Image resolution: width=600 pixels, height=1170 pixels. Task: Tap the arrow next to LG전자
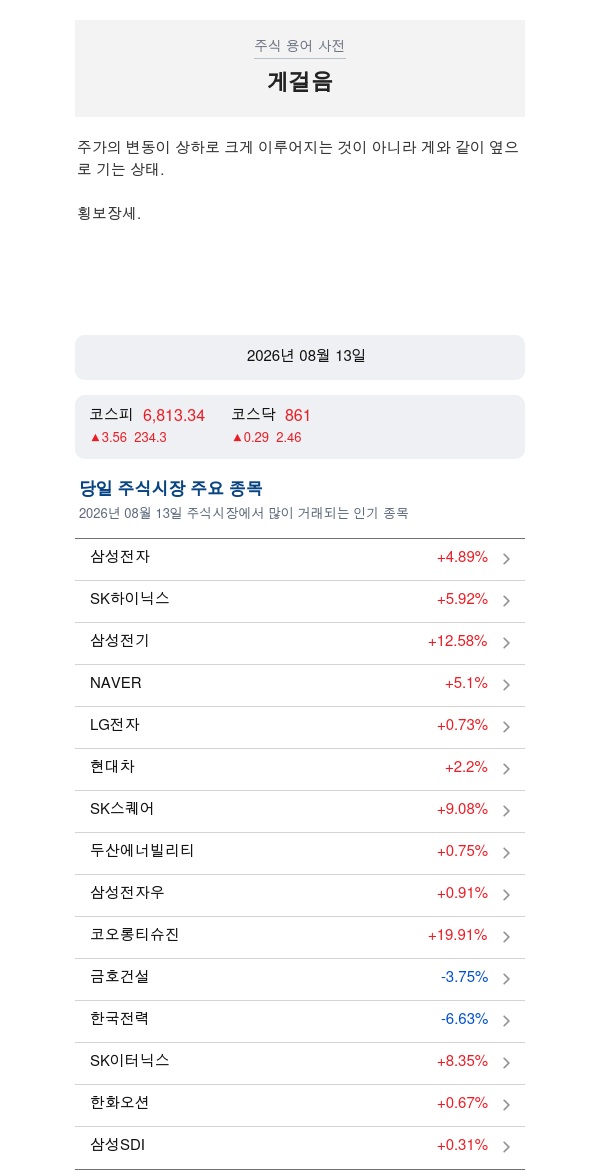506,727
